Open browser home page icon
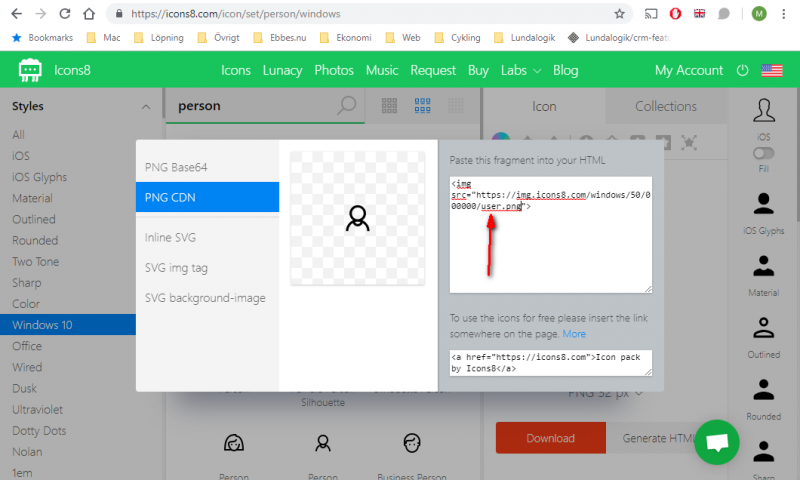The image size is (800, 480). click(x=89, y=14)
